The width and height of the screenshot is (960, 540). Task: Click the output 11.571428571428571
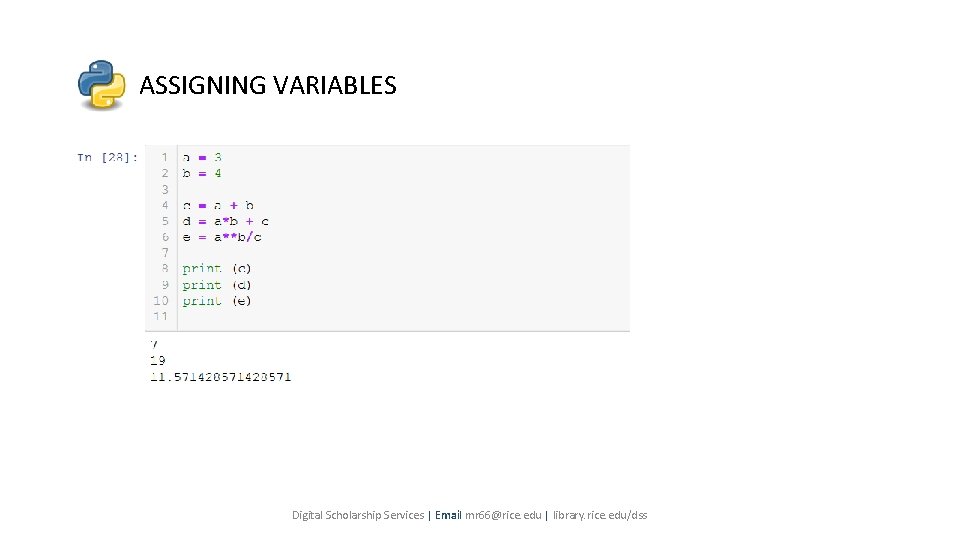(x=220, y=377)
